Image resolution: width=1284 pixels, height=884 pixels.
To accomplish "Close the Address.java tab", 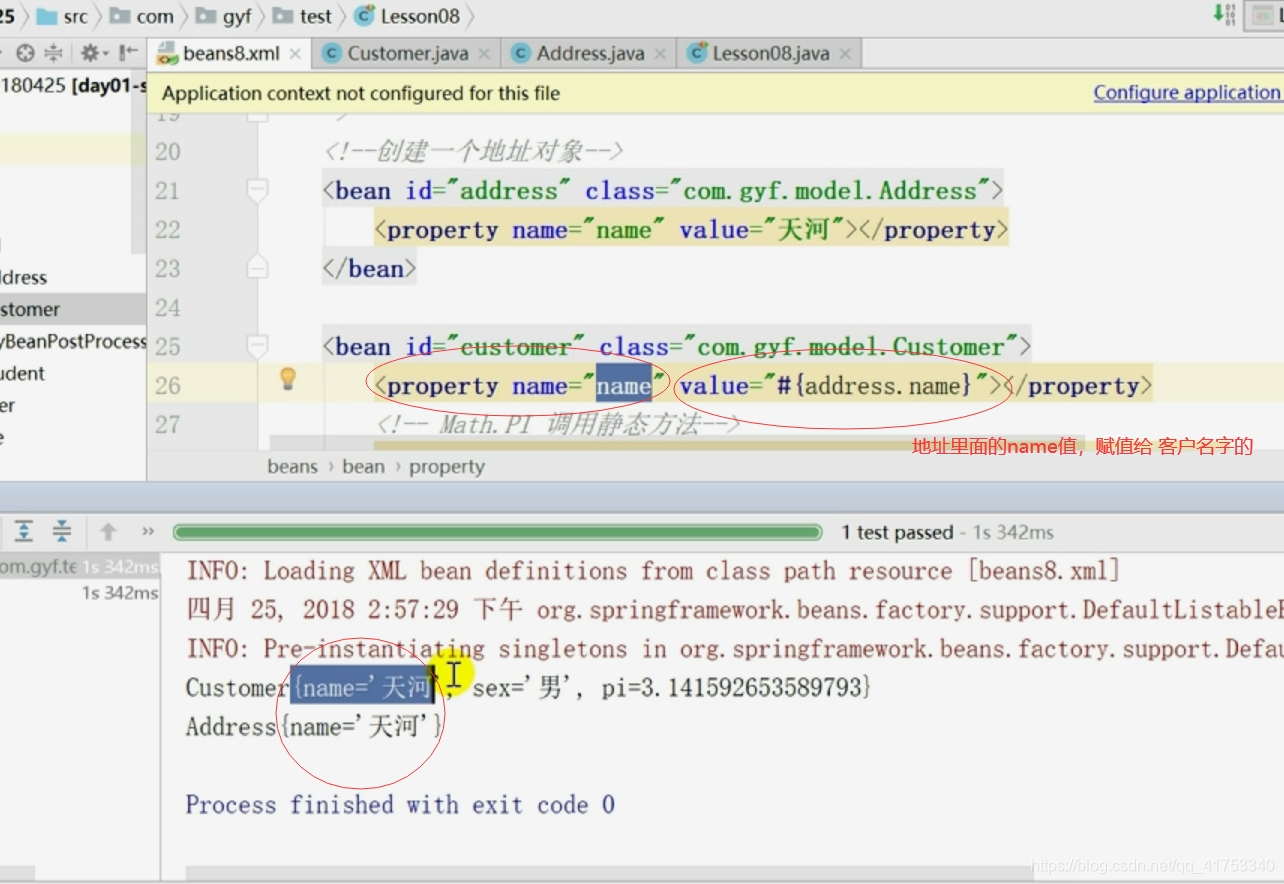I will [x=660, y=54].
